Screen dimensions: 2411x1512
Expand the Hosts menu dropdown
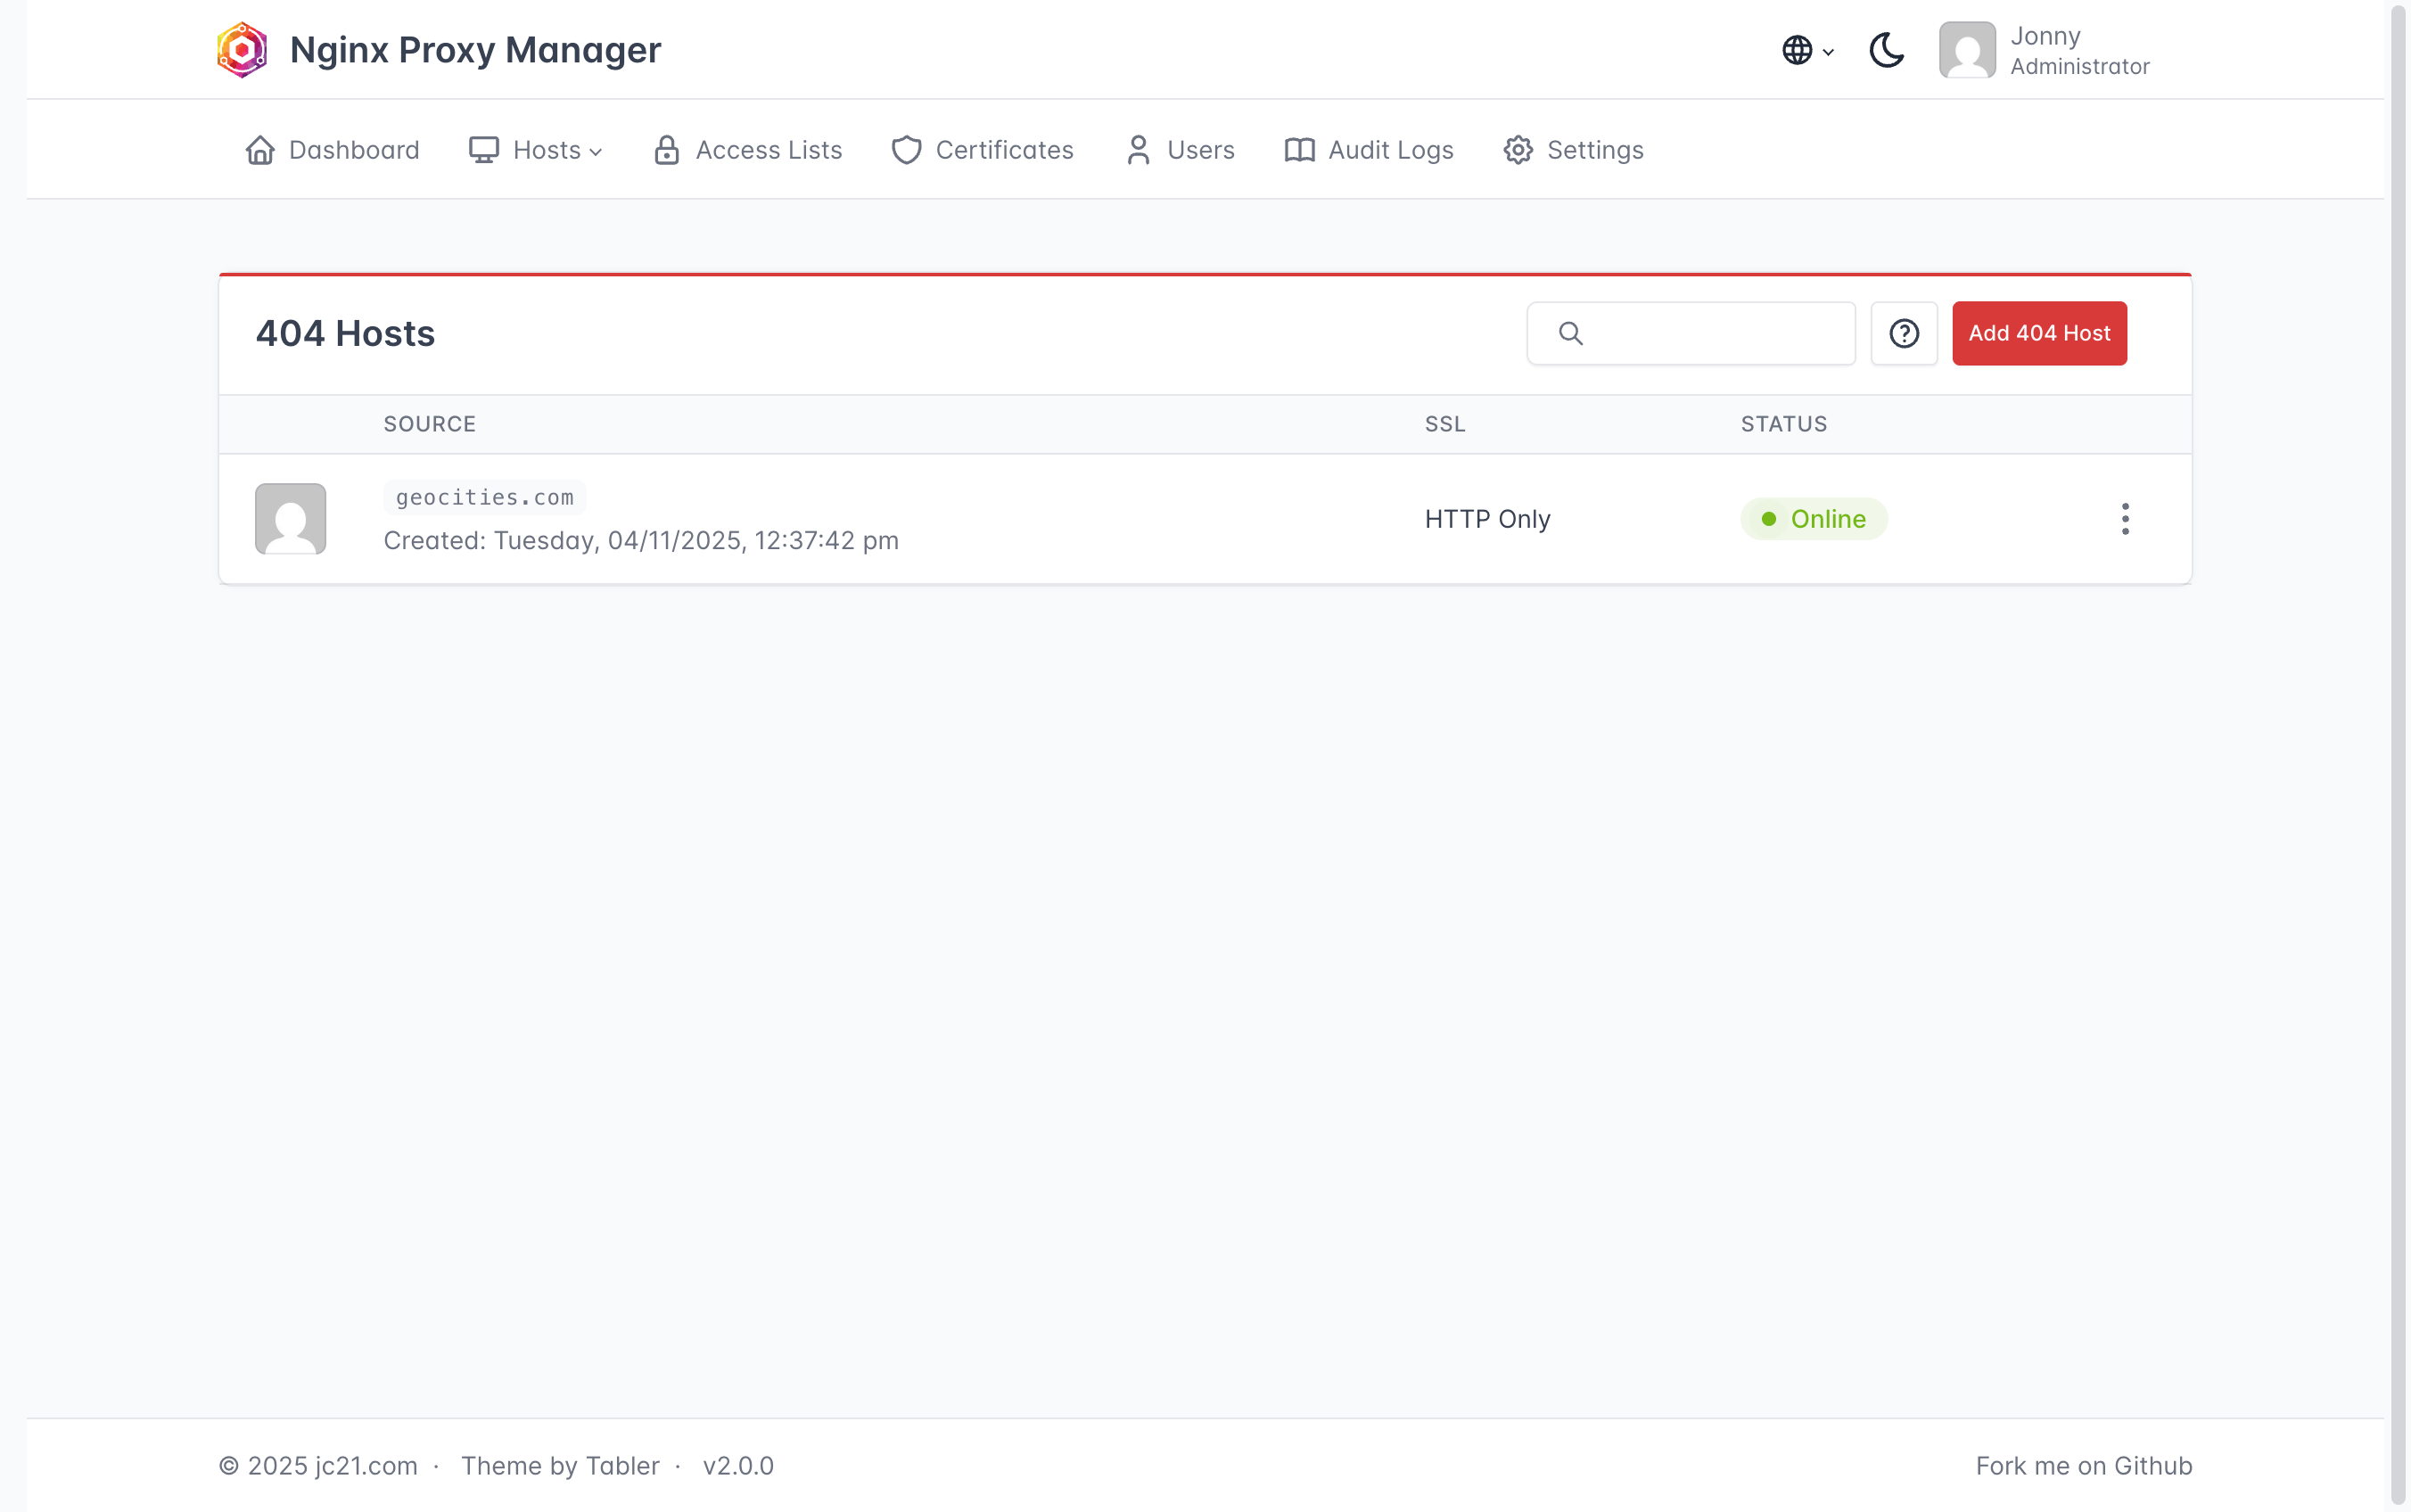tap(536, 150)
